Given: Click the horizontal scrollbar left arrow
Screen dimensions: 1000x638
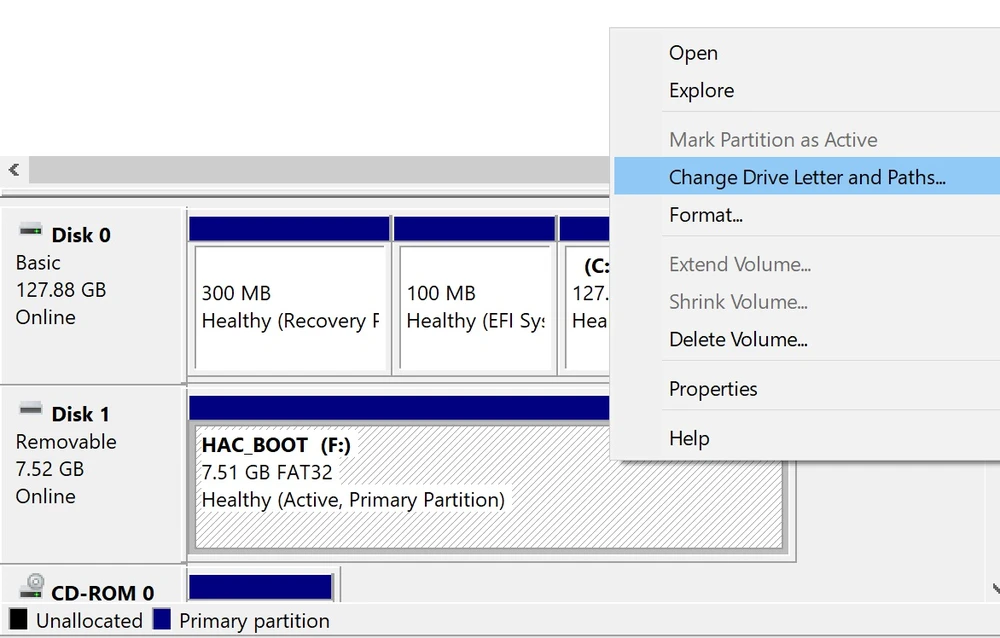Looking at the screenshot, I should 14,170.
